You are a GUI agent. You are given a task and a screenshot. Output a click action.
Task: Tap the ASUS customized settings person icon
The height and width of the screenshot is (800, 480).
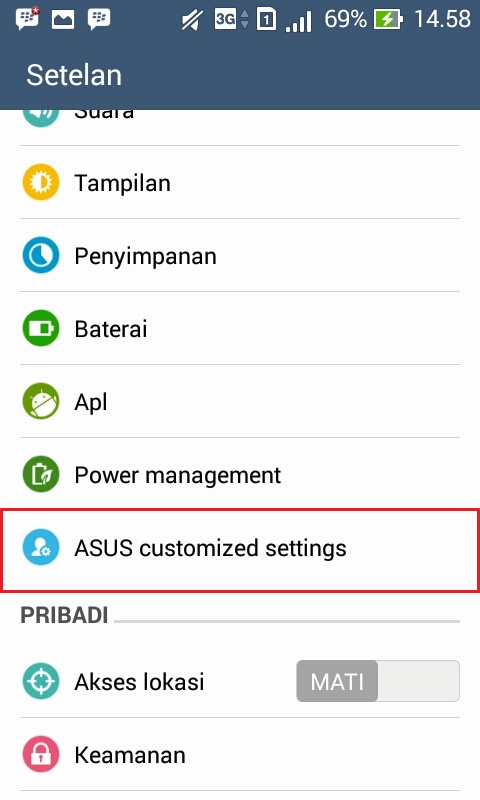click(41, 547)
